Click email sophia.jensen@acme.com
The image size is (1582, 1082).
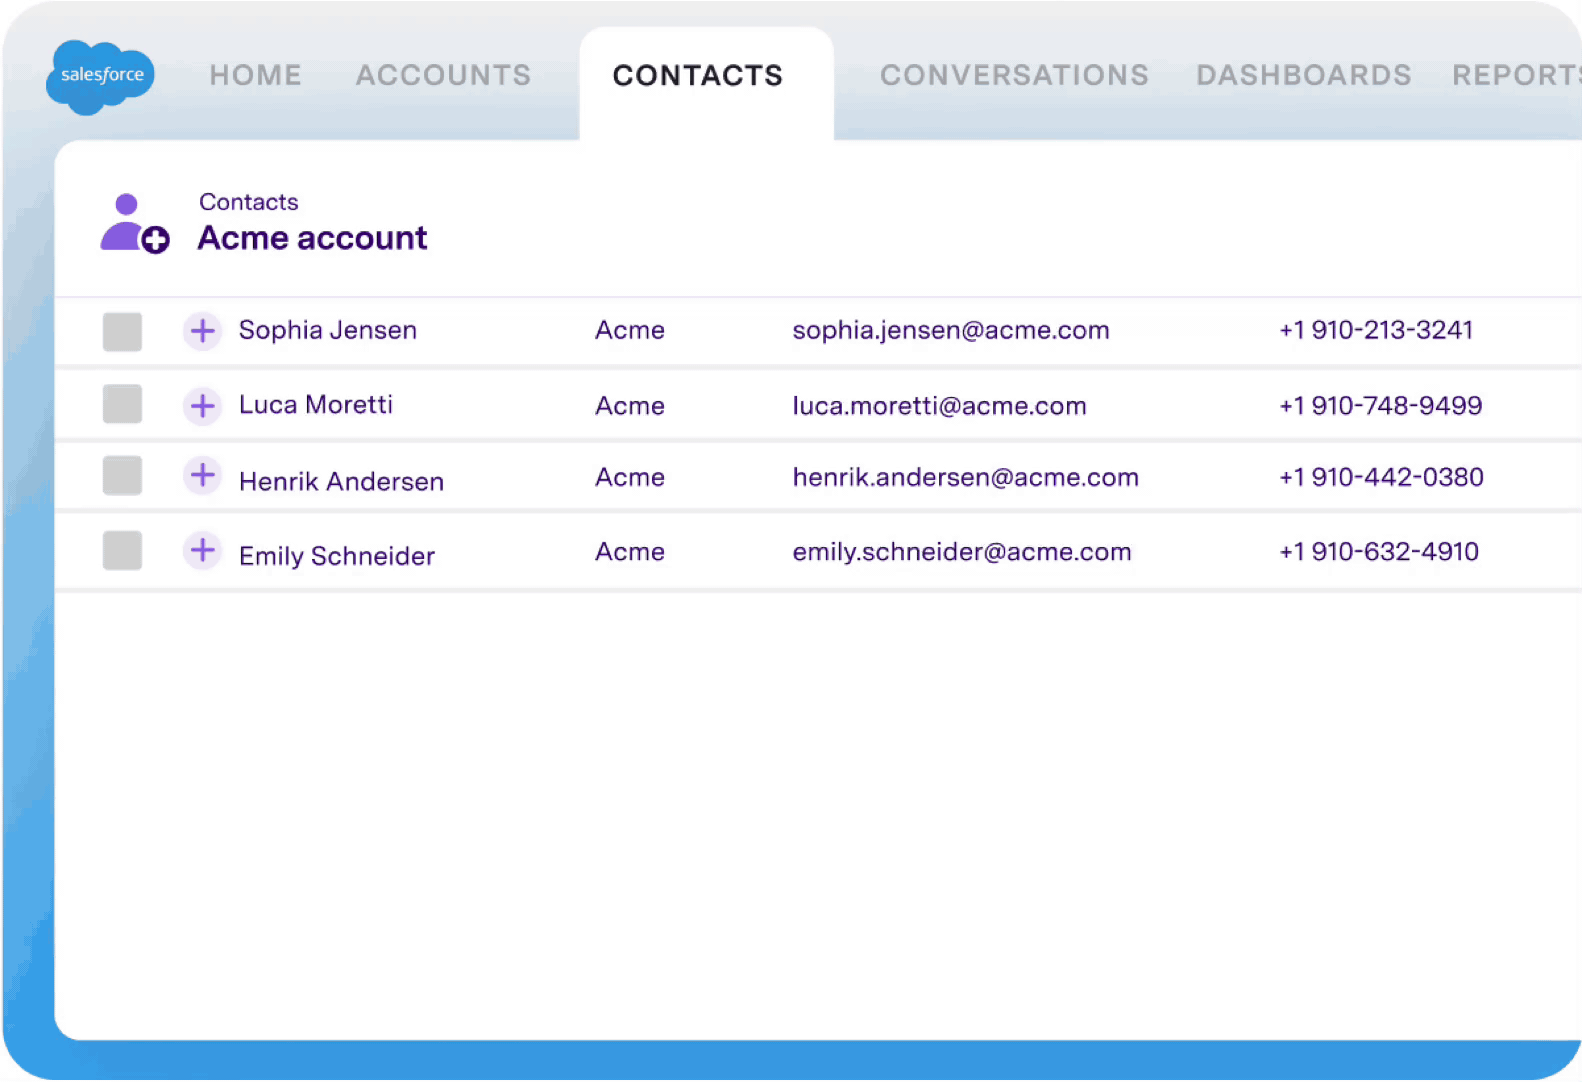pyautogui.click(x=951, y=330)
